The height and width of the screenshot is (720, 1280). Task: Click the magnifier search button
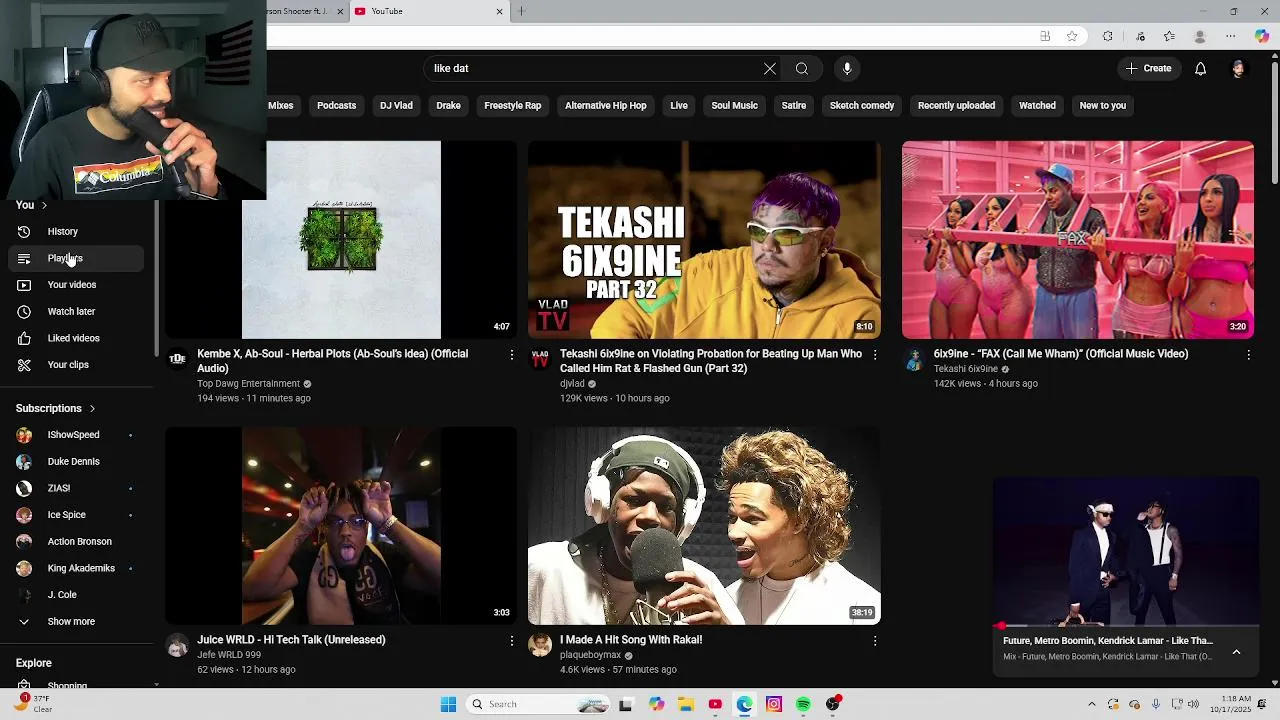802,69
